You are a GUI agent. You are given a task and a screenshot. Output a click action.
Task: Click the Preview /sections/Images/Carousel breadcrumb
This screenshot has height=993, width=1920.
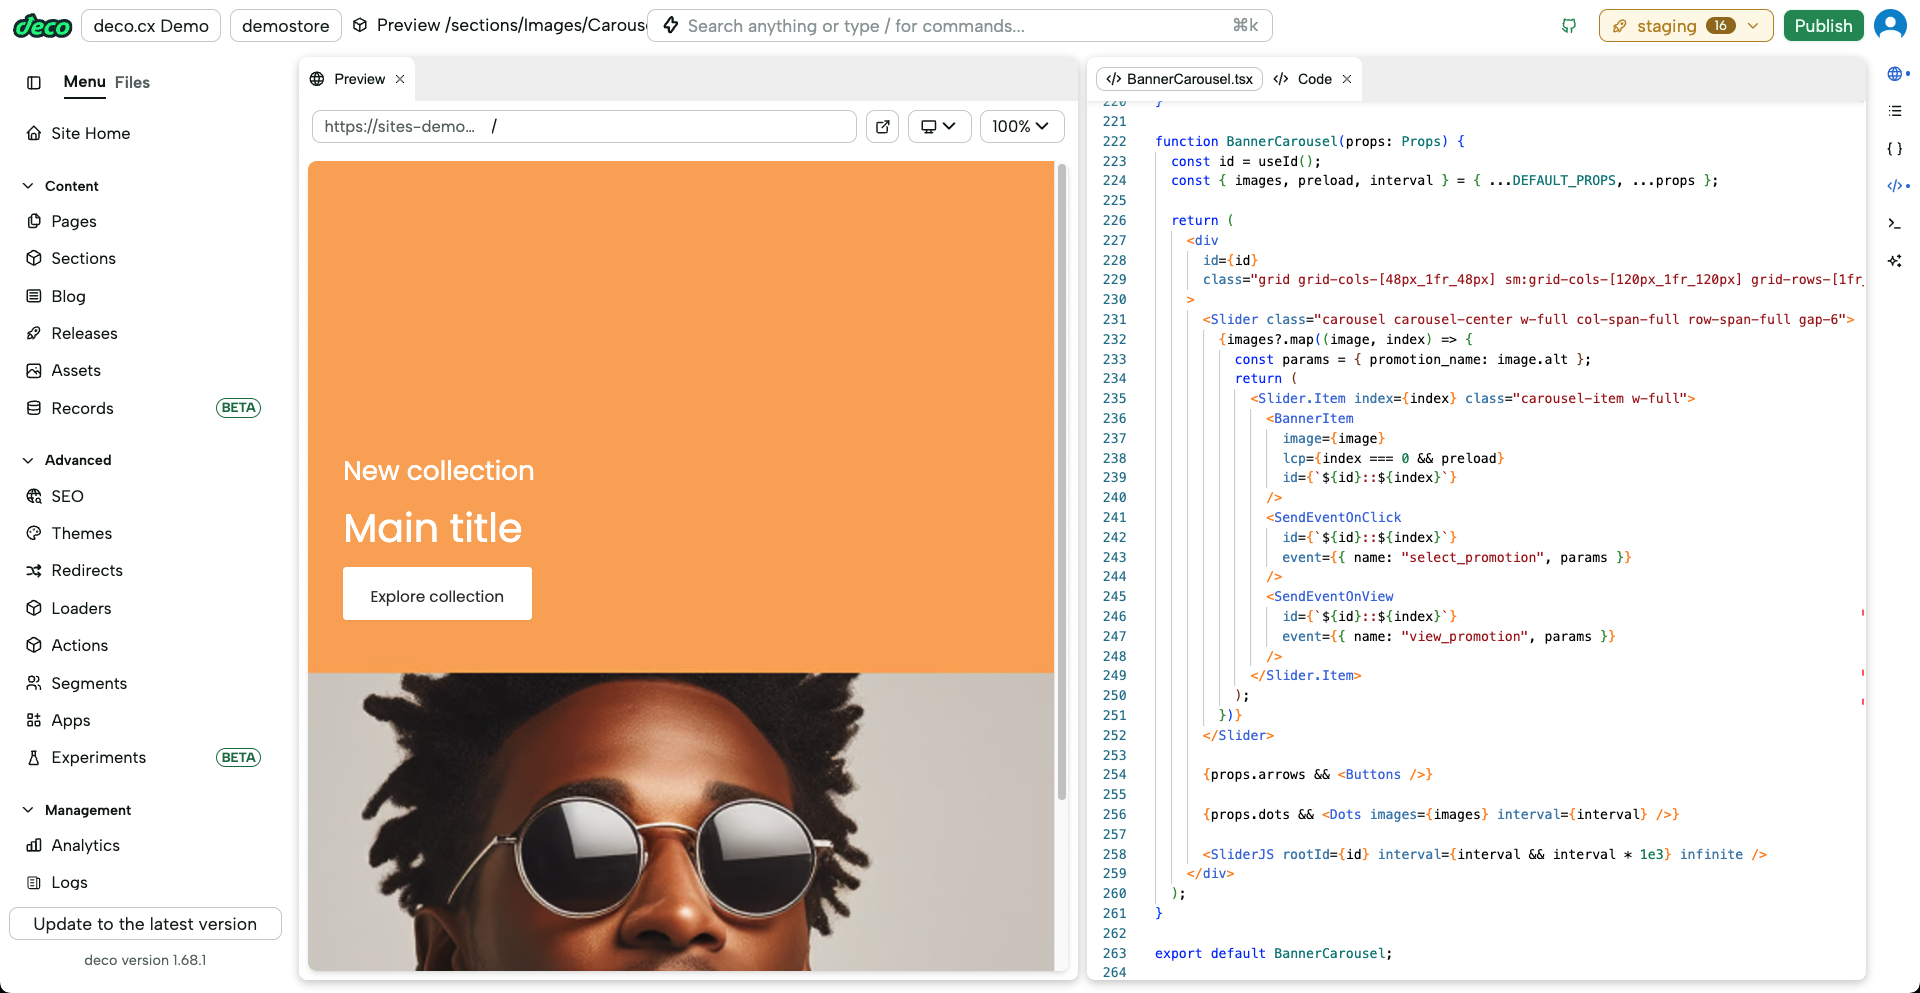pos(500,25)
